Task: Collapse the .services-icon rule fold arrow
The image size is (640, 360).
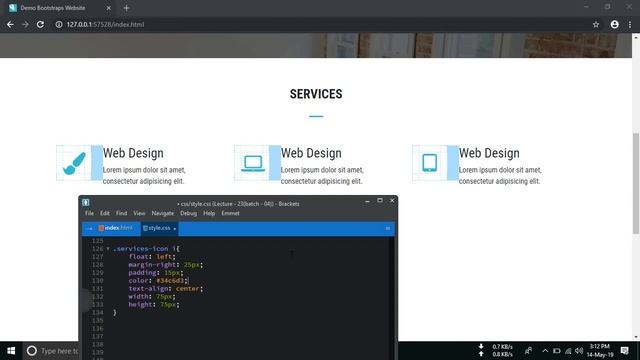Action: [108, 249]
